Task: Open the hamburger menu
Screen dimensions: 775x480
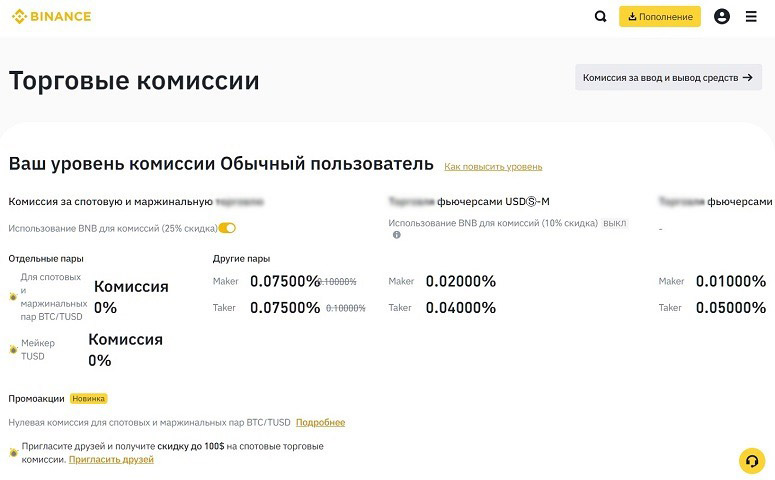Action: tap(751, 17)
